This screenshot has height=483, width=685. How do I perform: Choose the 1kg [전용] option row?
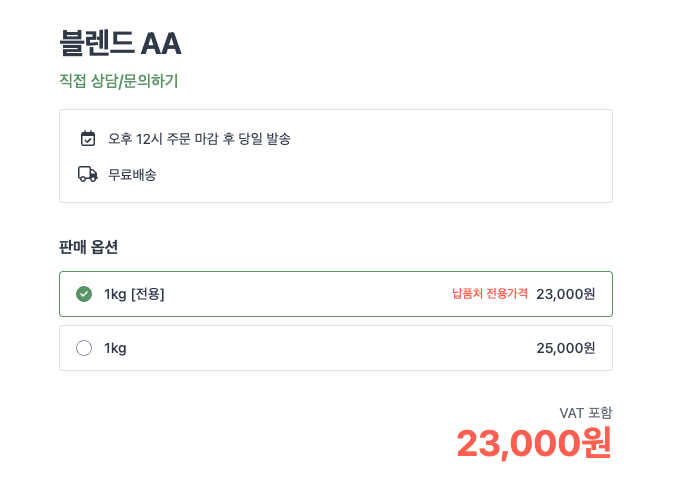(x=336, y=294)
